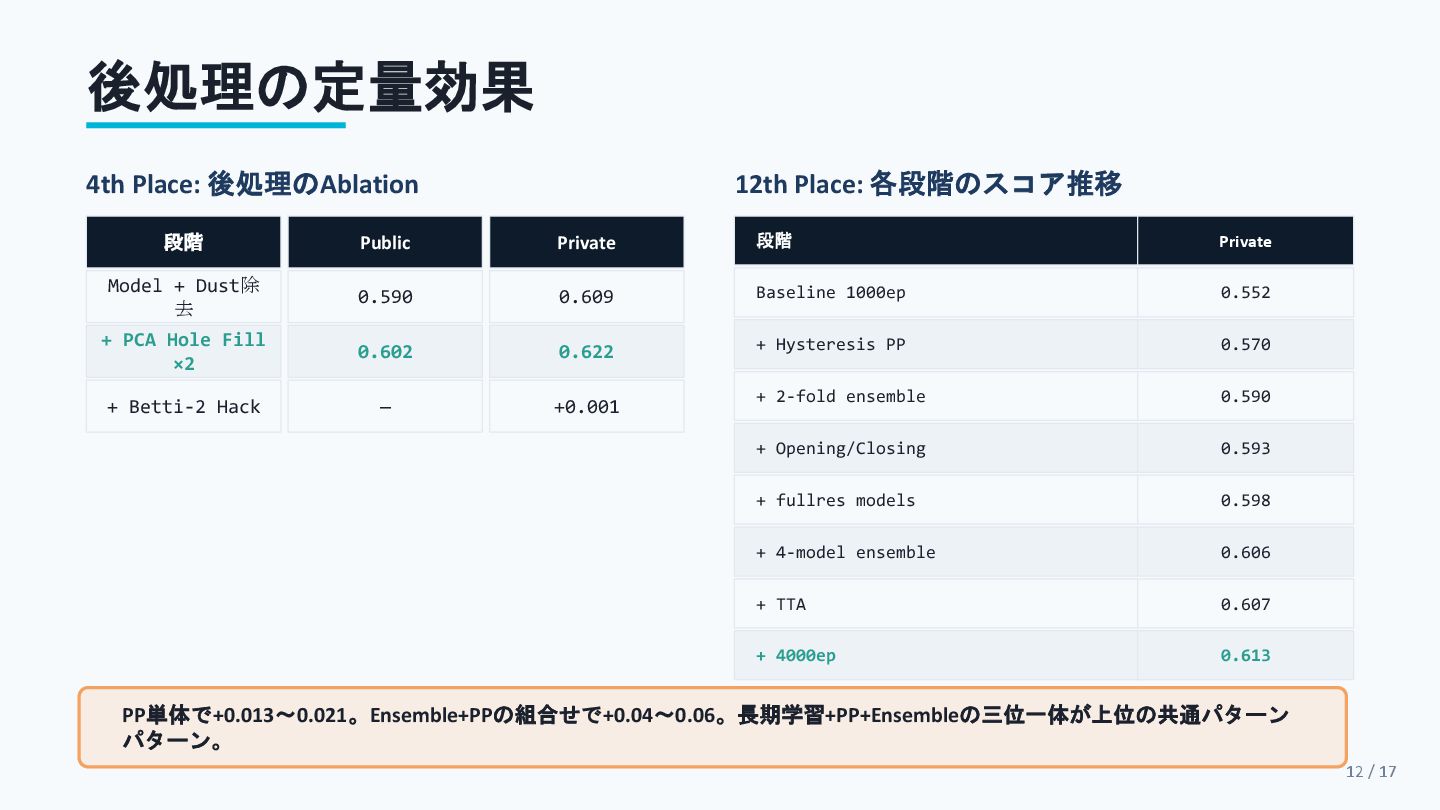Image resolution: width=1440 pixels, height=810 pixels.
Task: Click the 12th Place スコア推移 heading
Action: tap(928, 184)
